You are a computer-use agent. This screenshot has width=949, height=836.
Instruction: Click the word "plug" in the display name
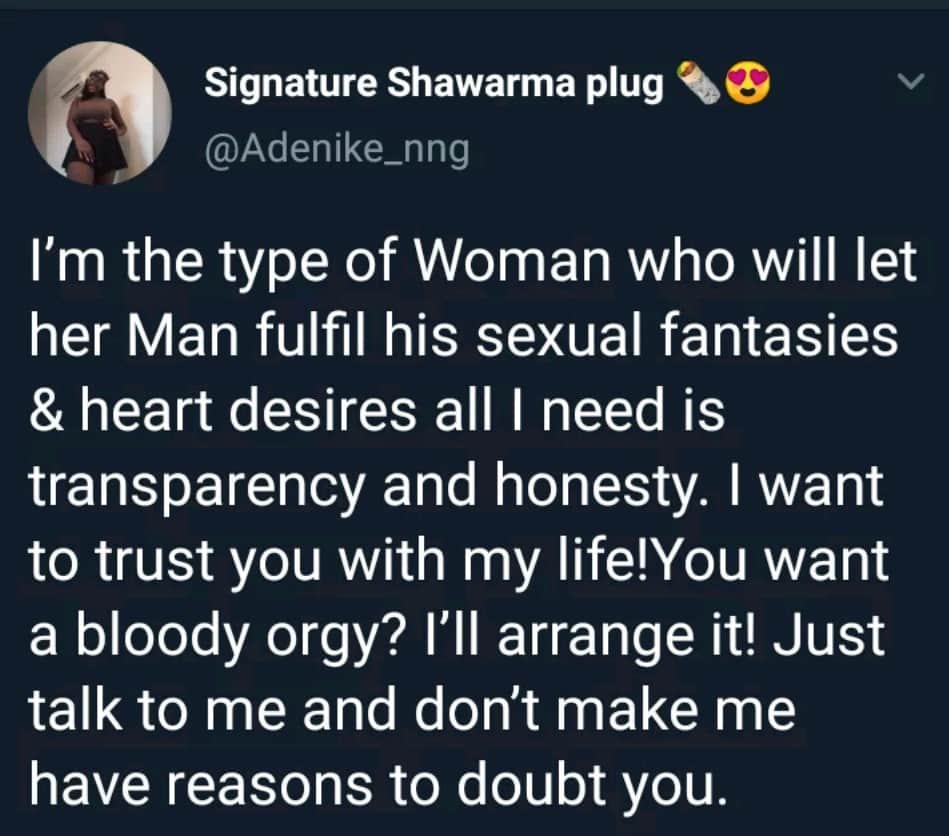coord(623,85)
